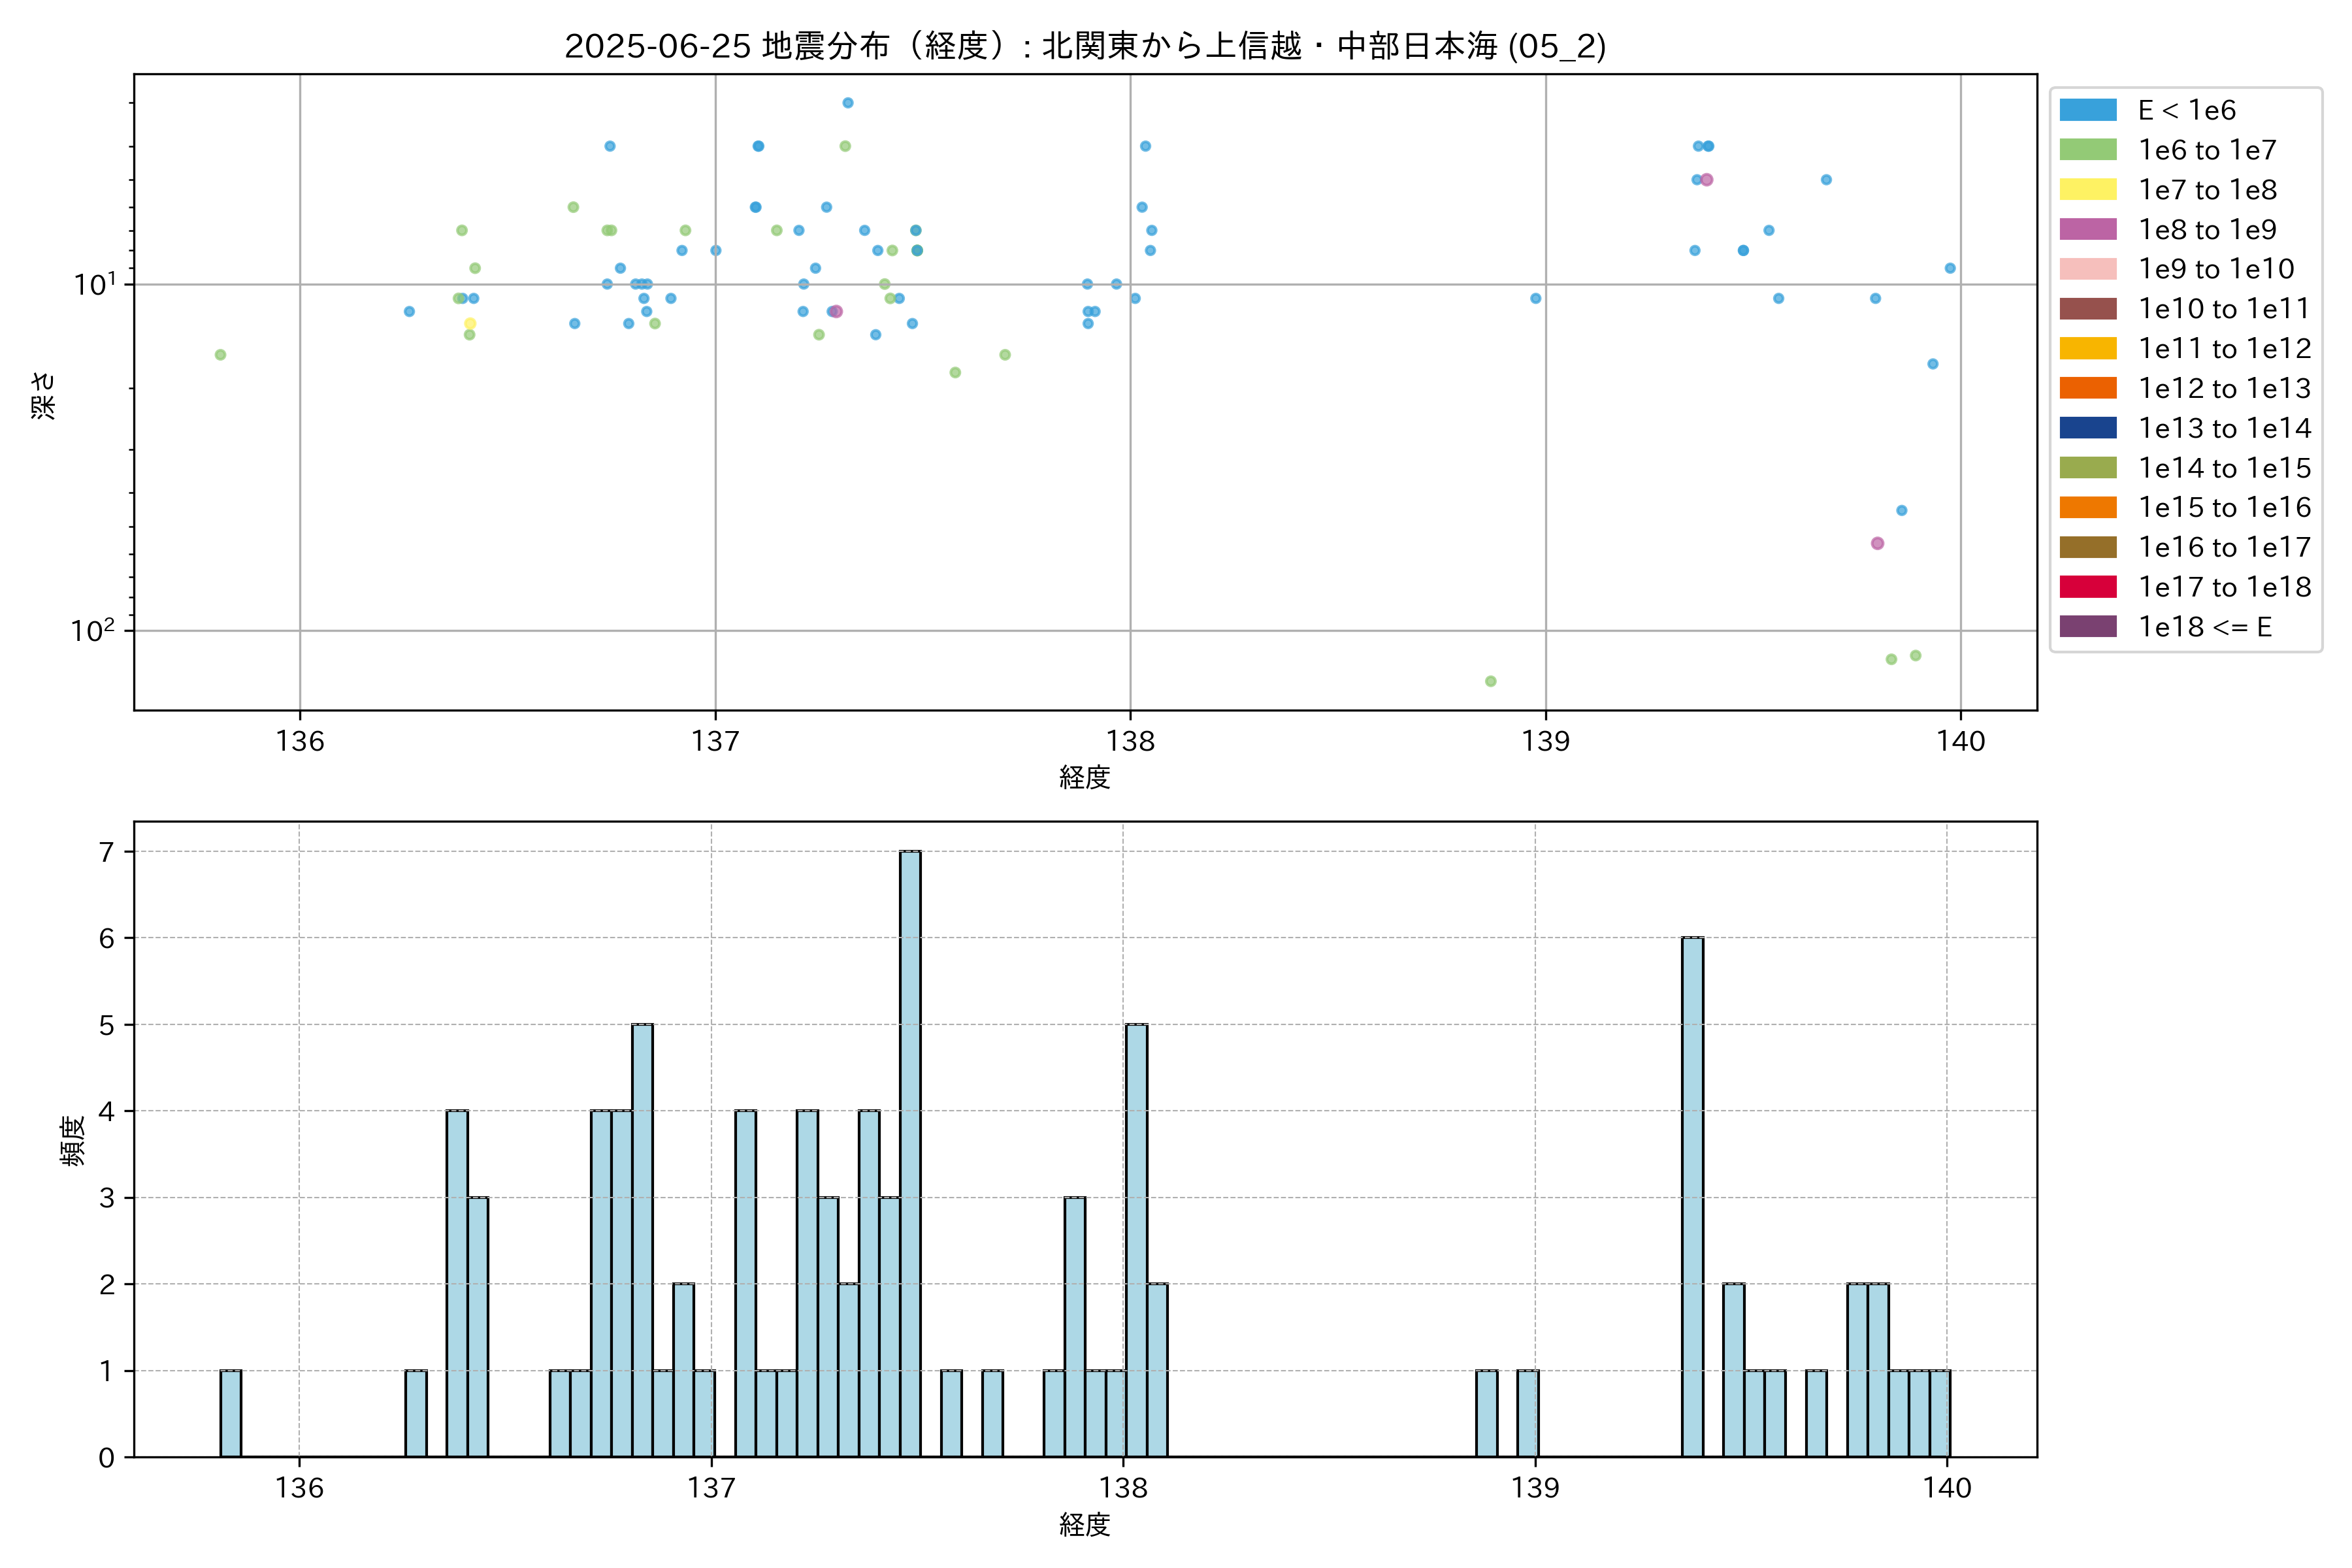Click the '1e10 to 1e11' legend label
2352x1568 pixels.
(x=2224, y=309)
